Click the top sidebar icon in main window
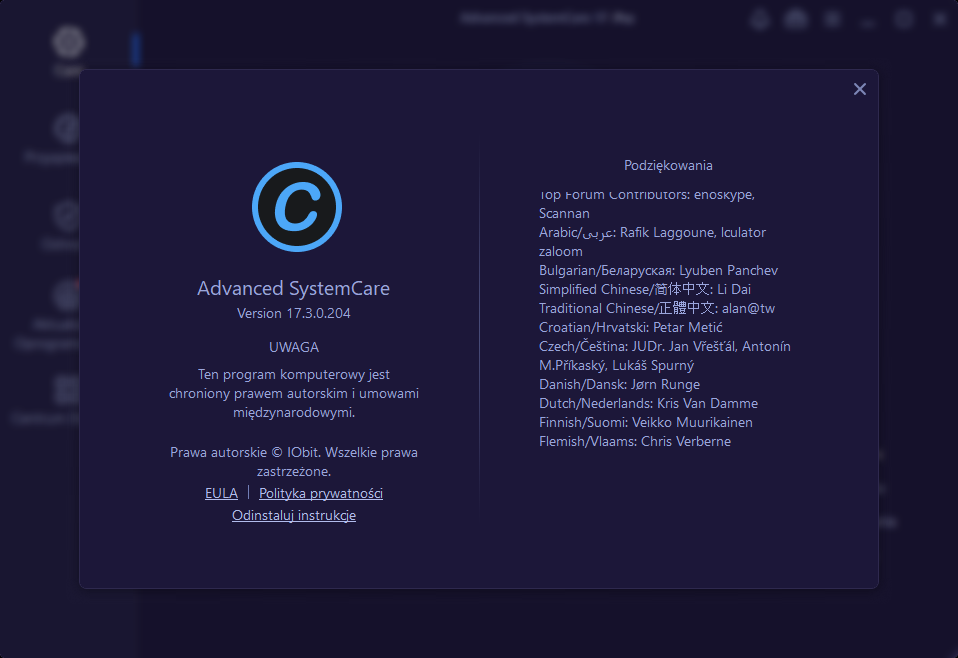This screenshot has height=658, width=958. (68, 42)
